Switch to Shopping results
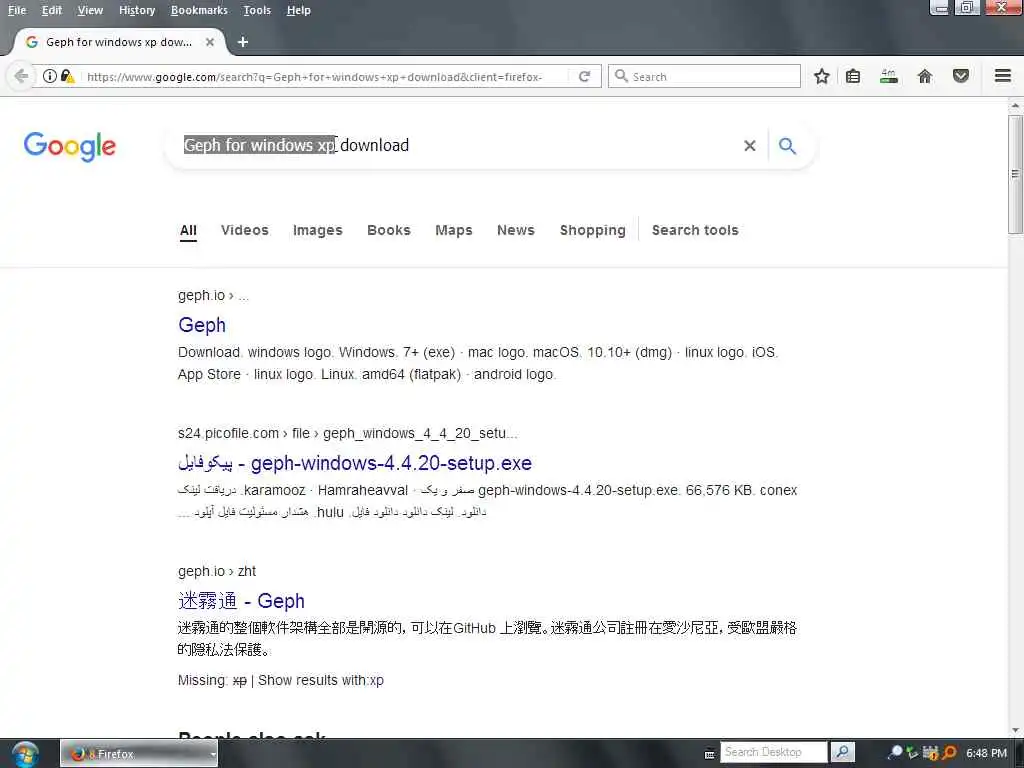This screenshot has width=1024, height=768. pos(592,230)
